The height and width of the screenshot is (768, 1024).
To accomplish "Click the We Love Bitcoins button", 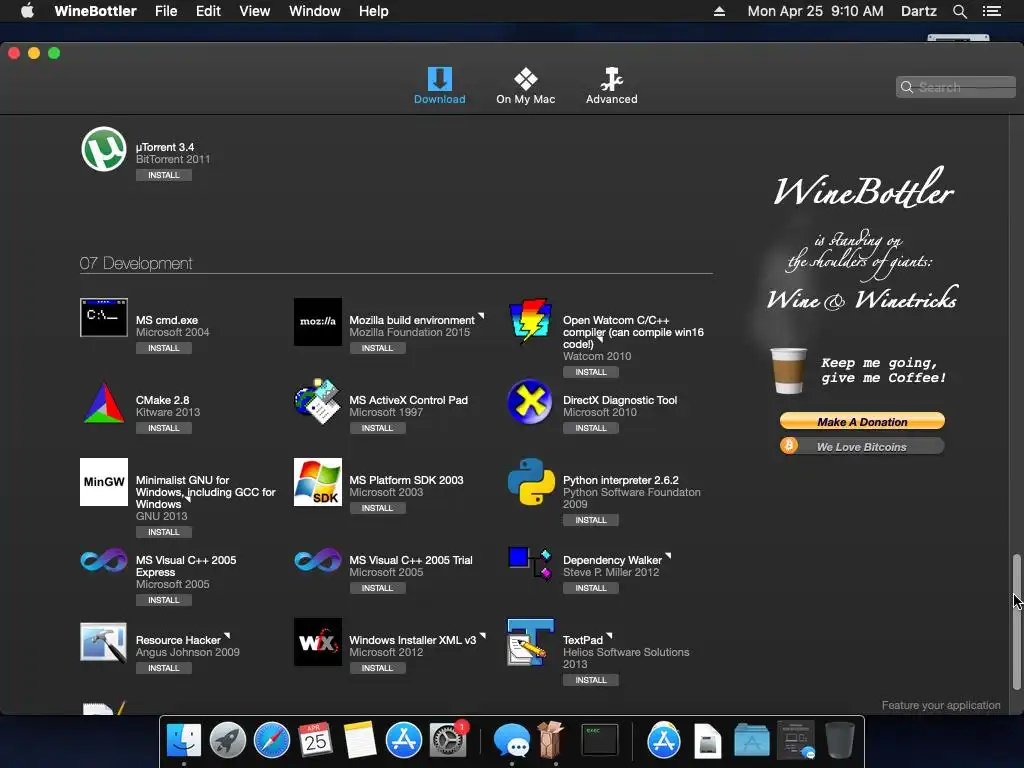I will click(862, 447).
